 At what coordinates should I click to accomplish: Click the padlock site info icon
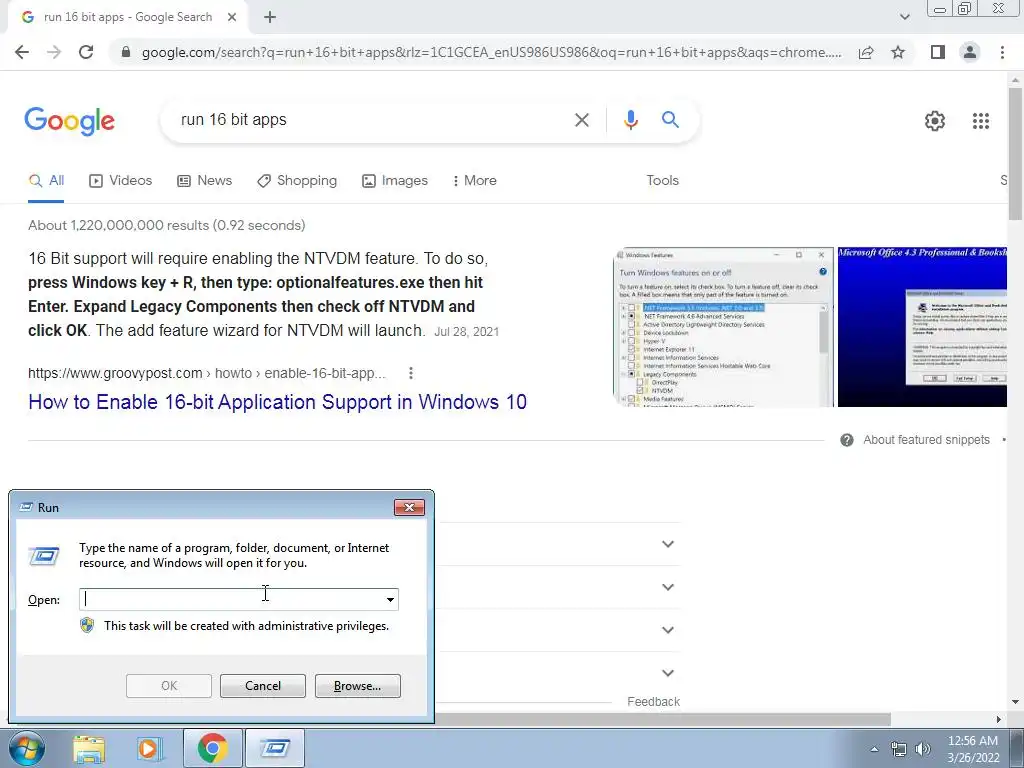click(126, 52)
